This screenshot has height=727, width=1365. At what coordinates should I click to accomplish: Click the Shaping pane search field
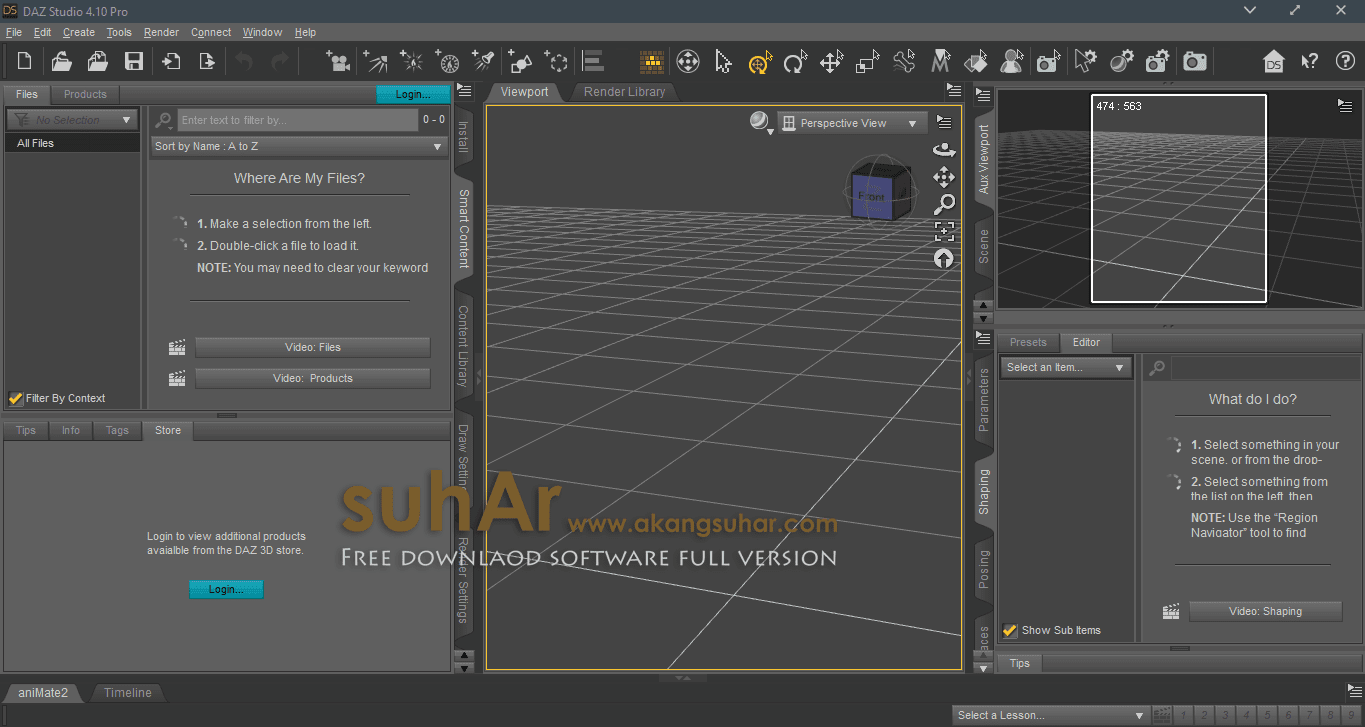click(x=1266, y=367)
